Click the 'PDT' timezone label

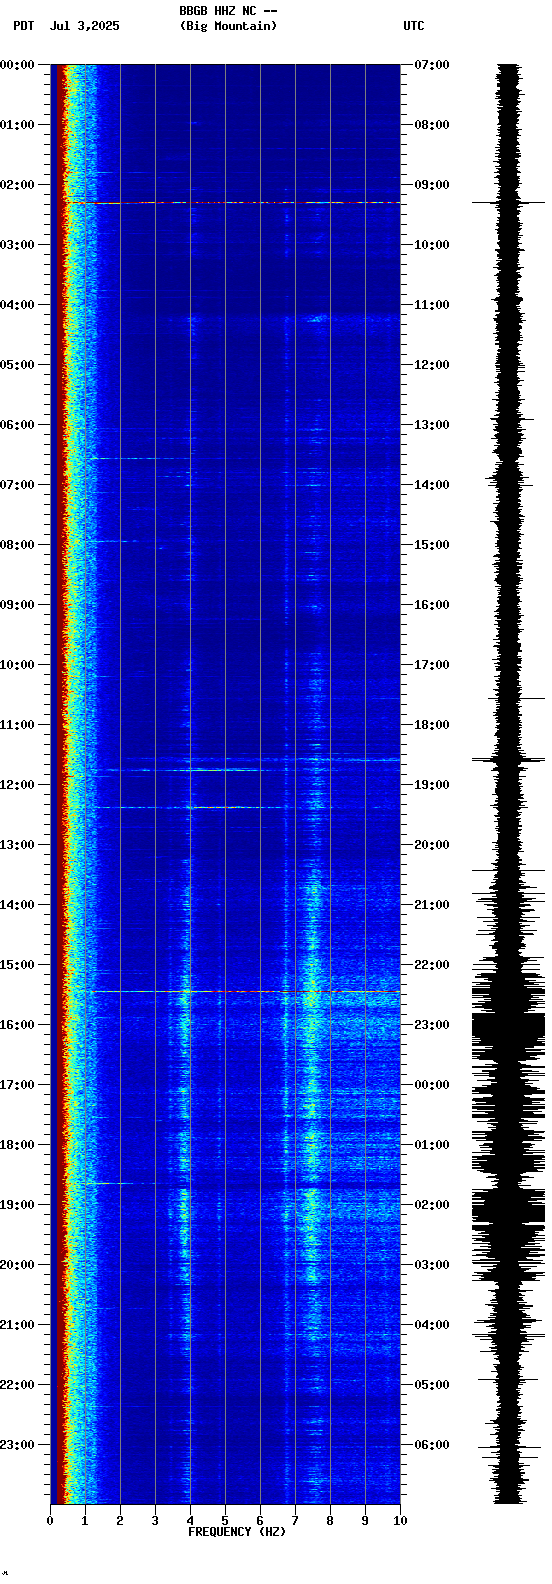click(x=23, y=26)
